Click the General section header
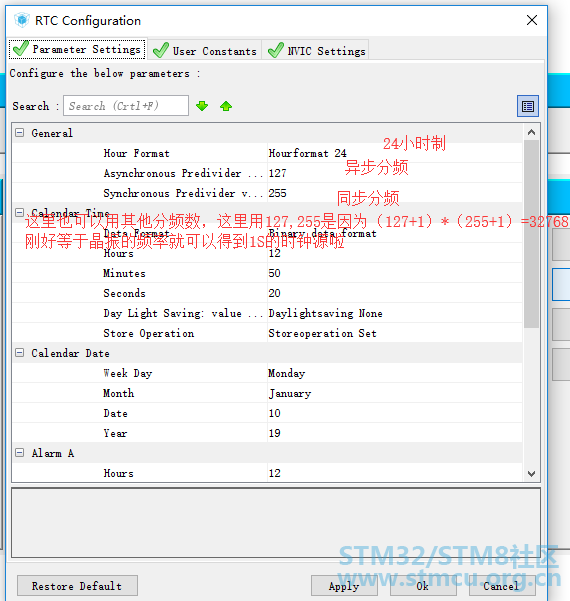The image size is (570, 601). point(52,133)
